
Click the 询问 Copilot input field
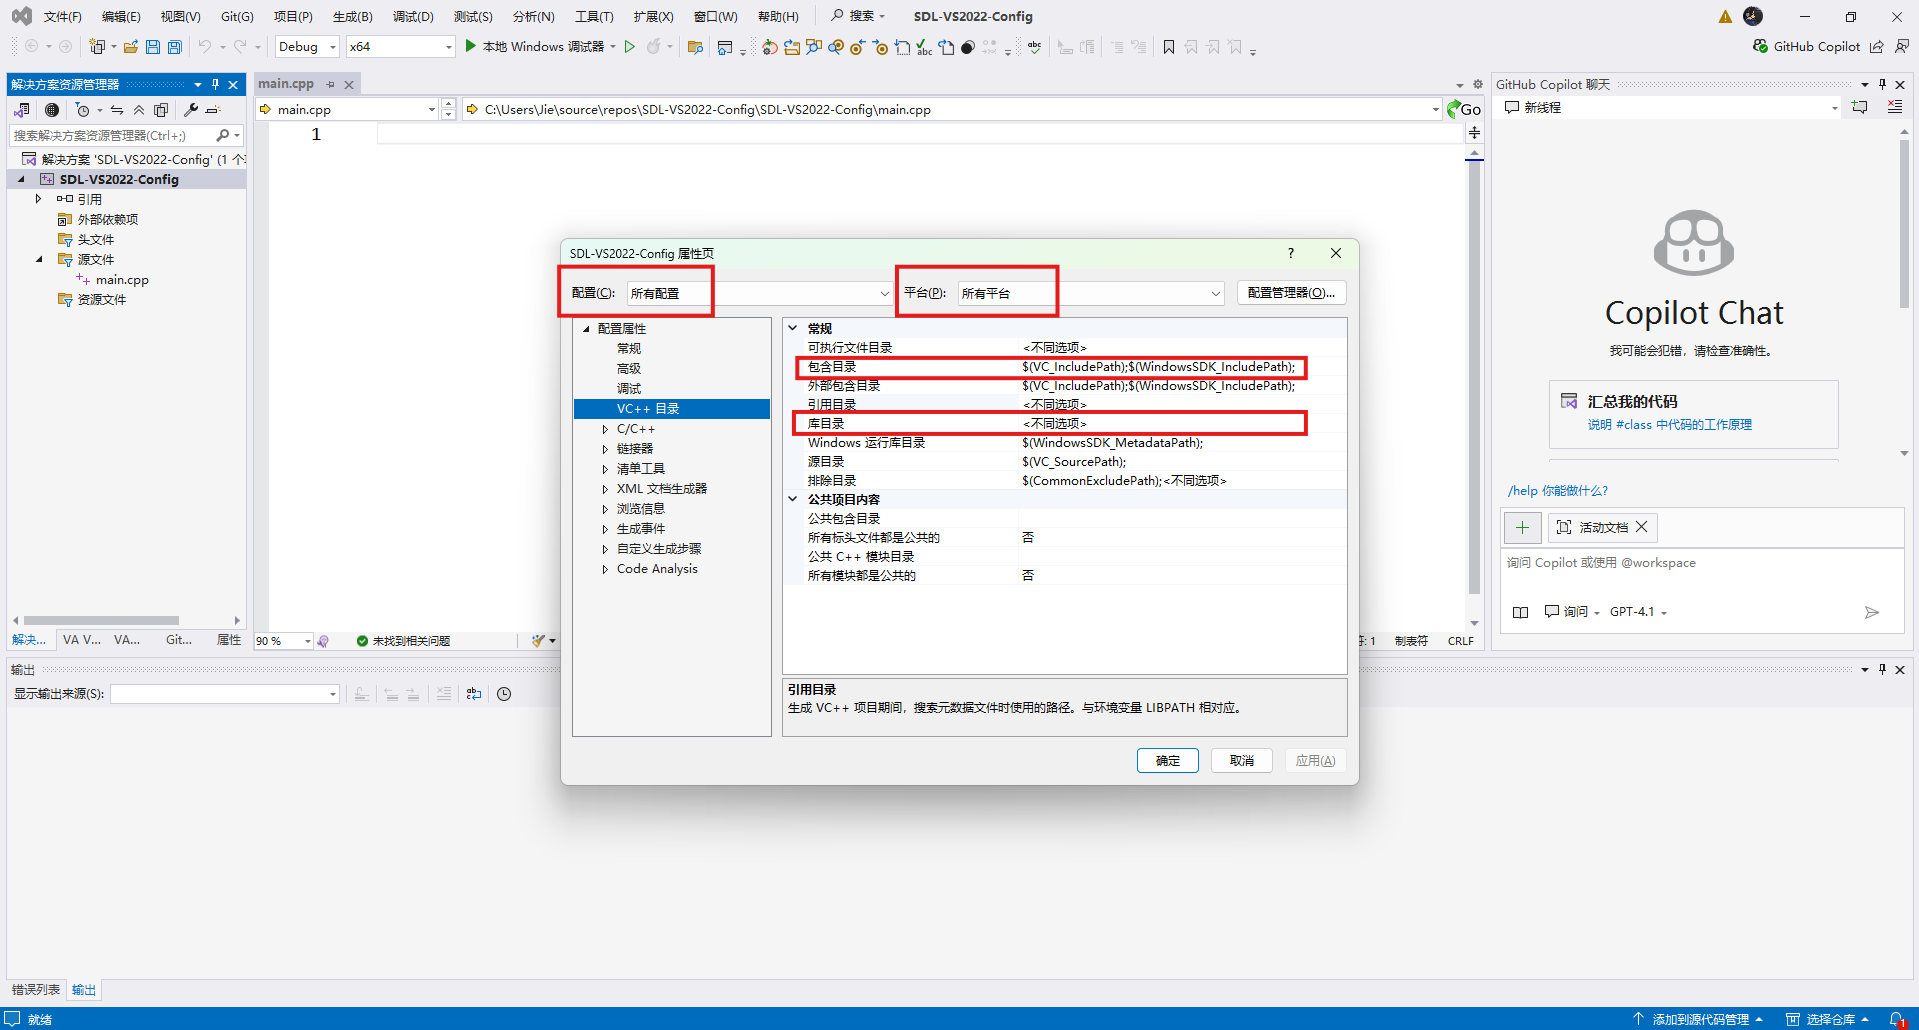point(1650,562)
